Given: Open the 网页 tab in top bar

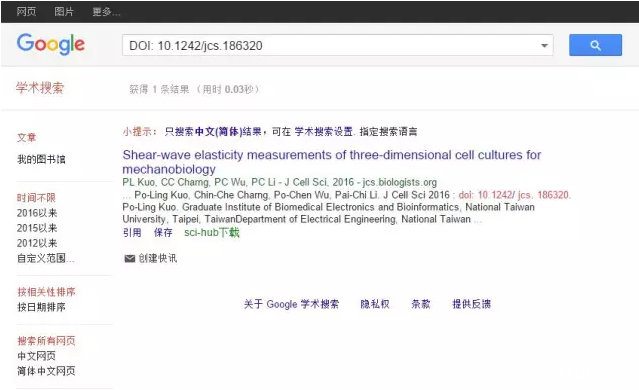Looking at the screenshot, I should pos(26,11).
